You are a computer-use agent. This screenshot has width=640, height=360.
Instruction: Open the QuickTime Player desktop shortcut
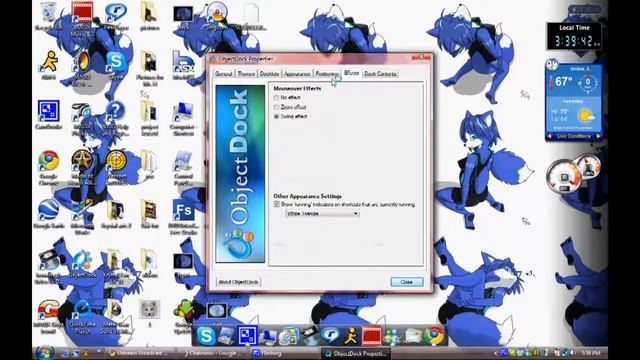coord(82,316)
